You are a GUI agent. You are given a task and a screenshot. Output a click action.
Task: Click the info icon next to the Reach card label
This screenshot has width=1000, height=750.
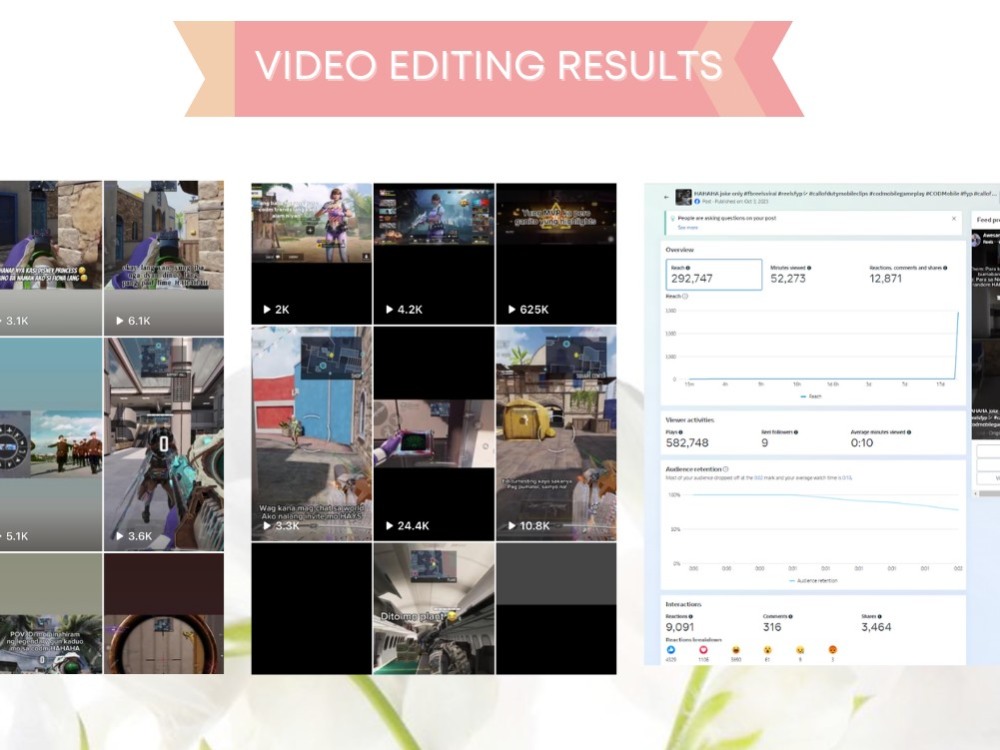(x=688, y=268)
